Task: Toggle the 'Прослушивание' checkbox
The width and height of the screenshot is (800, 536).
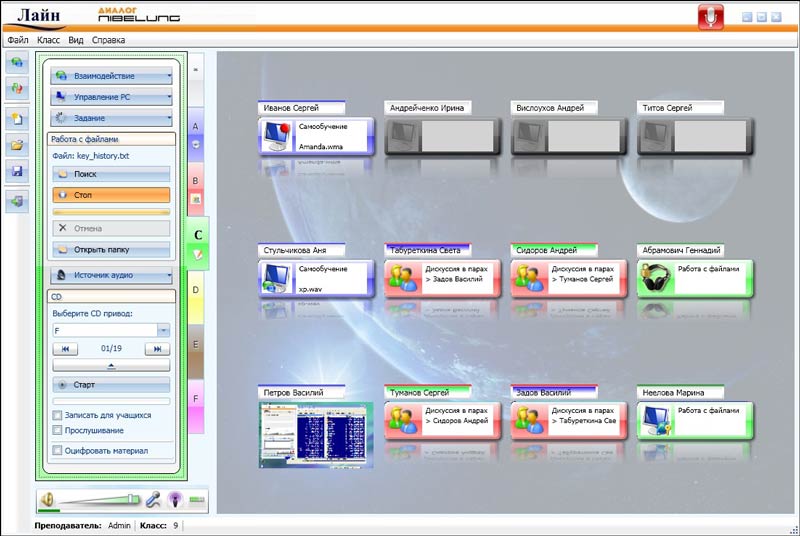Action: pos(58,430)
